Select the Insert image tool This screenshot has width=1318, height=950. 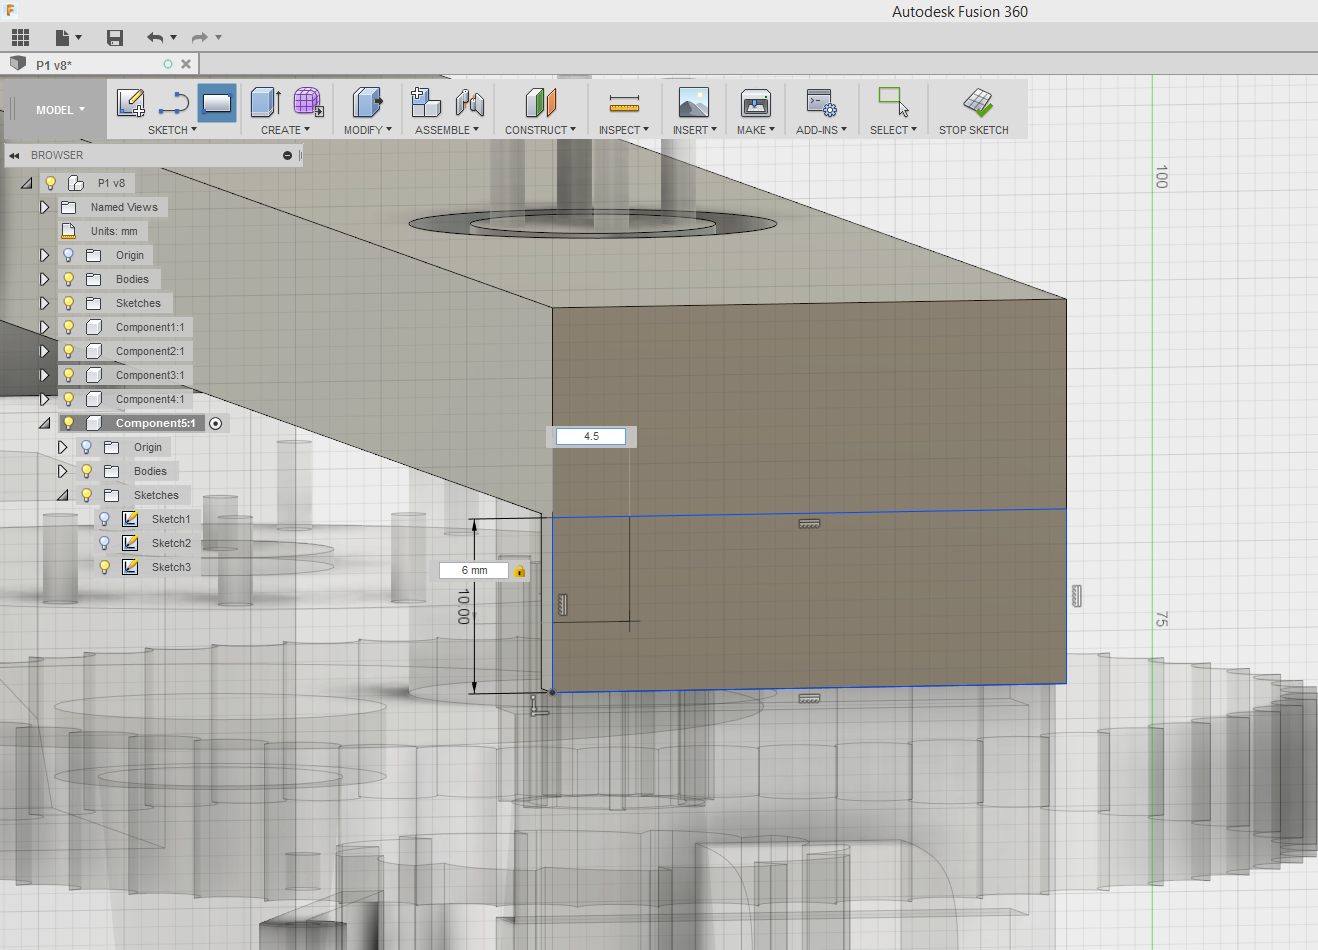coord(693,102)
